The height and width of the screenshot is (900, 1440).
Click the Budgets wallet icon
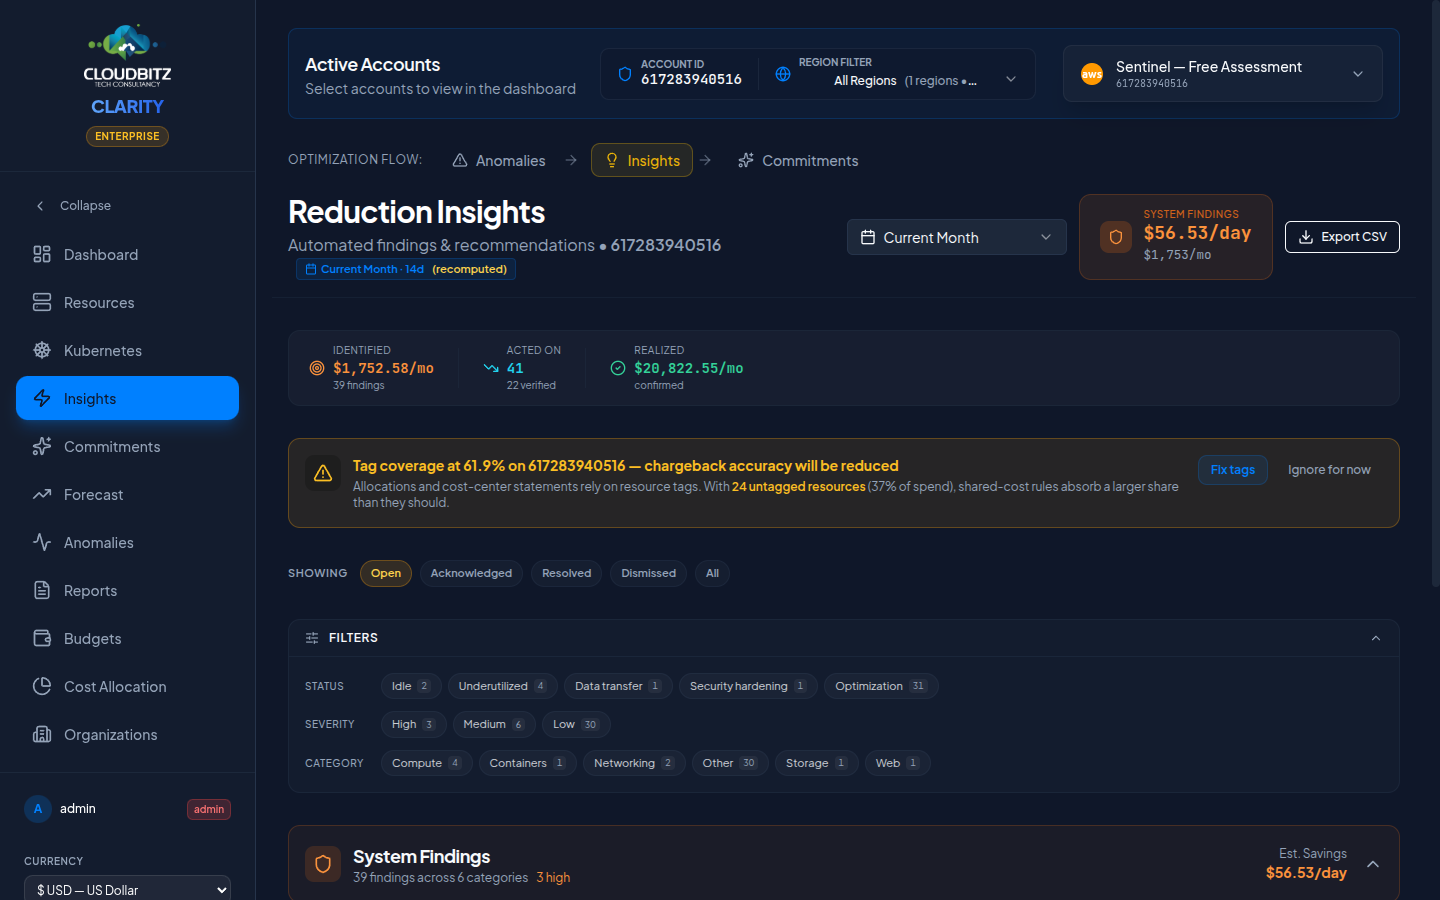(x=42, y=638)
